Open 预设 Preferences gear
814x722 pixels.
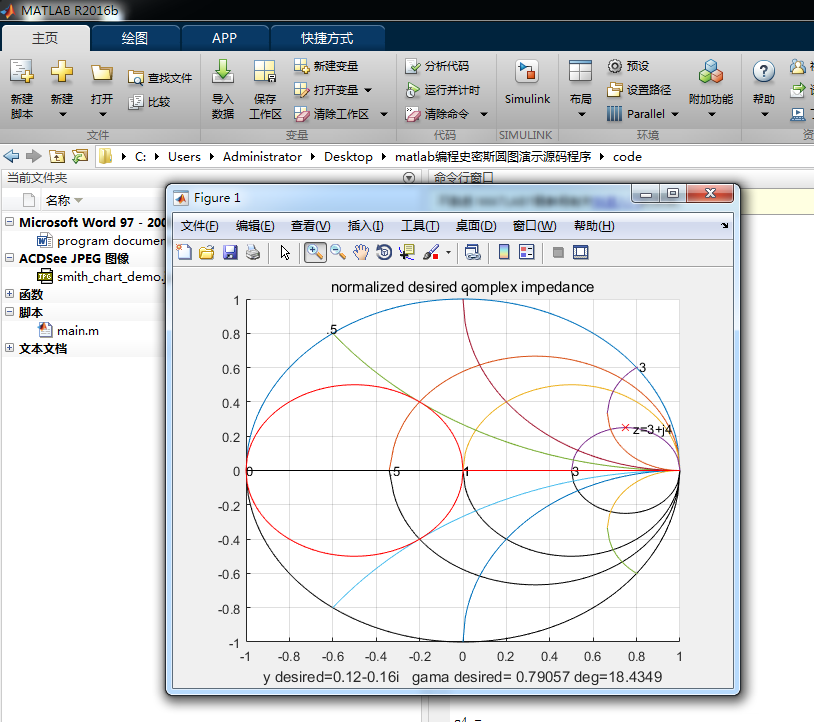point(628,66)
